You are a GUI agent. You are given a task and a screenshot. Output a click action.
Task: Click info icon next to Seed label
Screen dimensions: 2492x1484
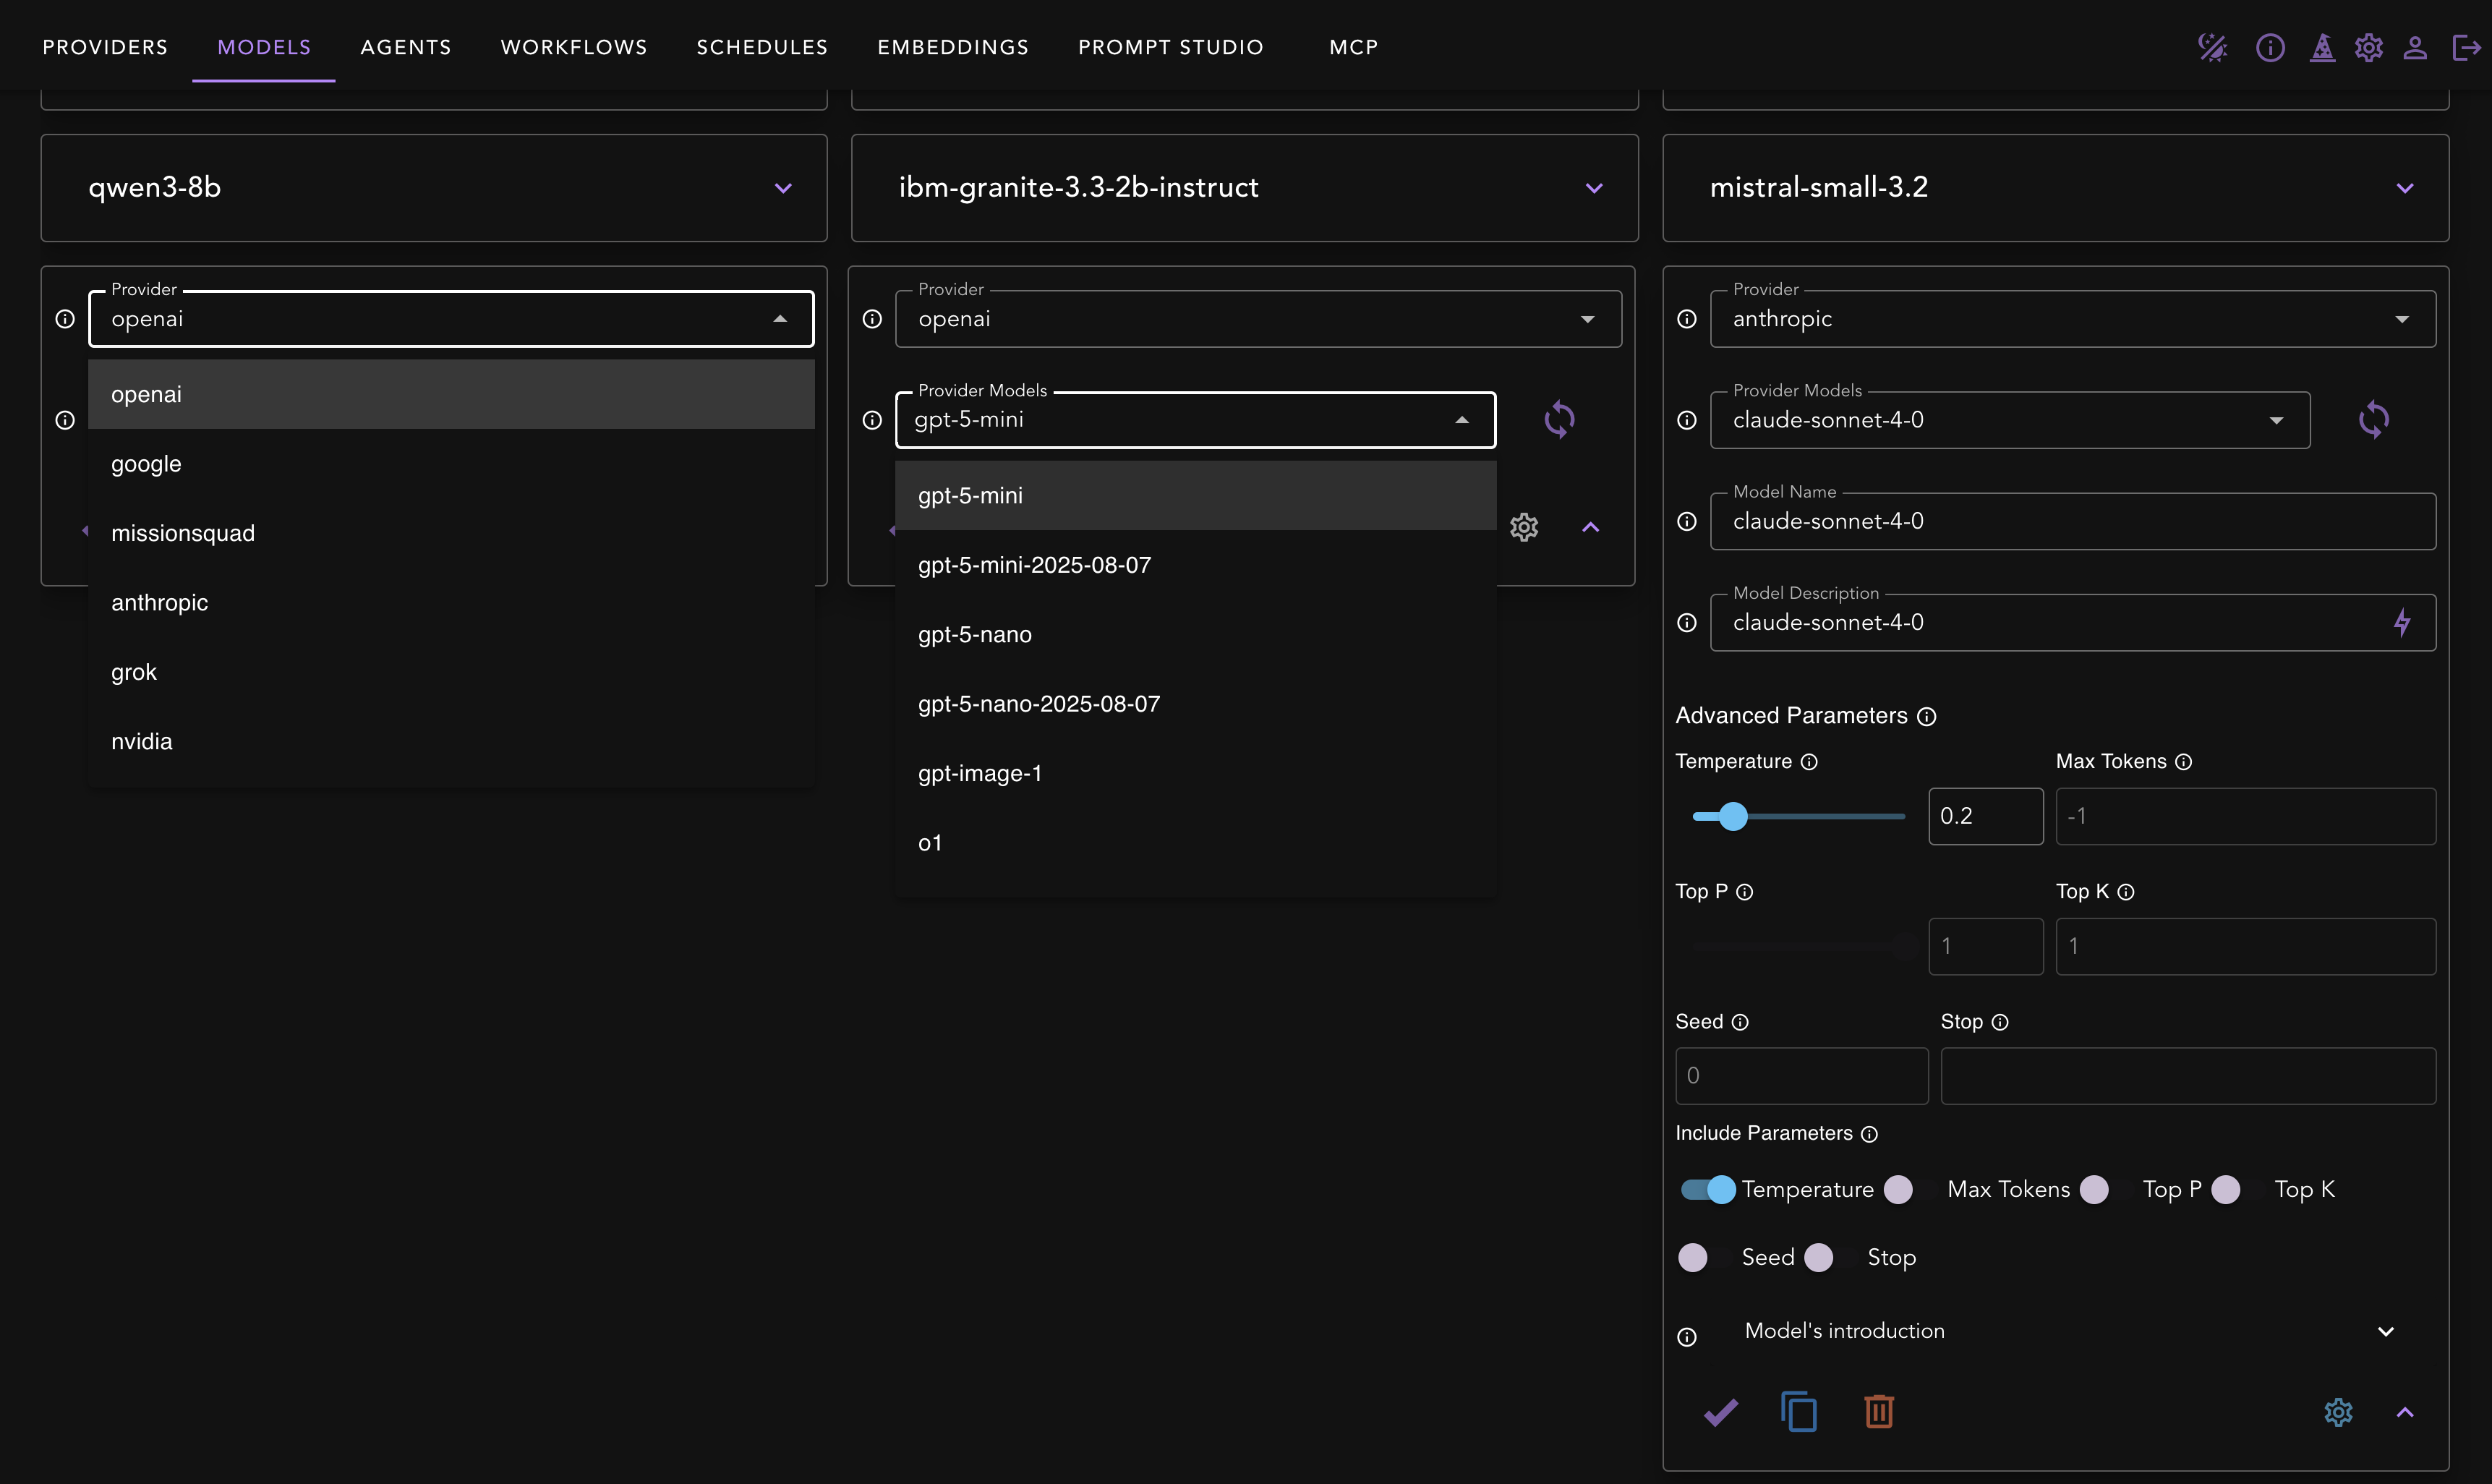[1740, 1022]
